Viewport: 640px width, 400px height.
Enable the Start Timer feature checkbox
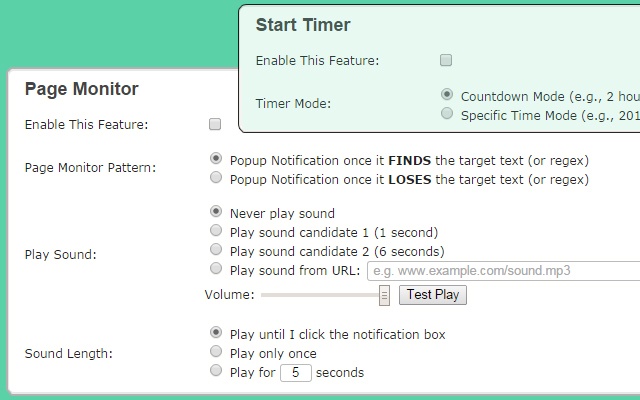446,60
